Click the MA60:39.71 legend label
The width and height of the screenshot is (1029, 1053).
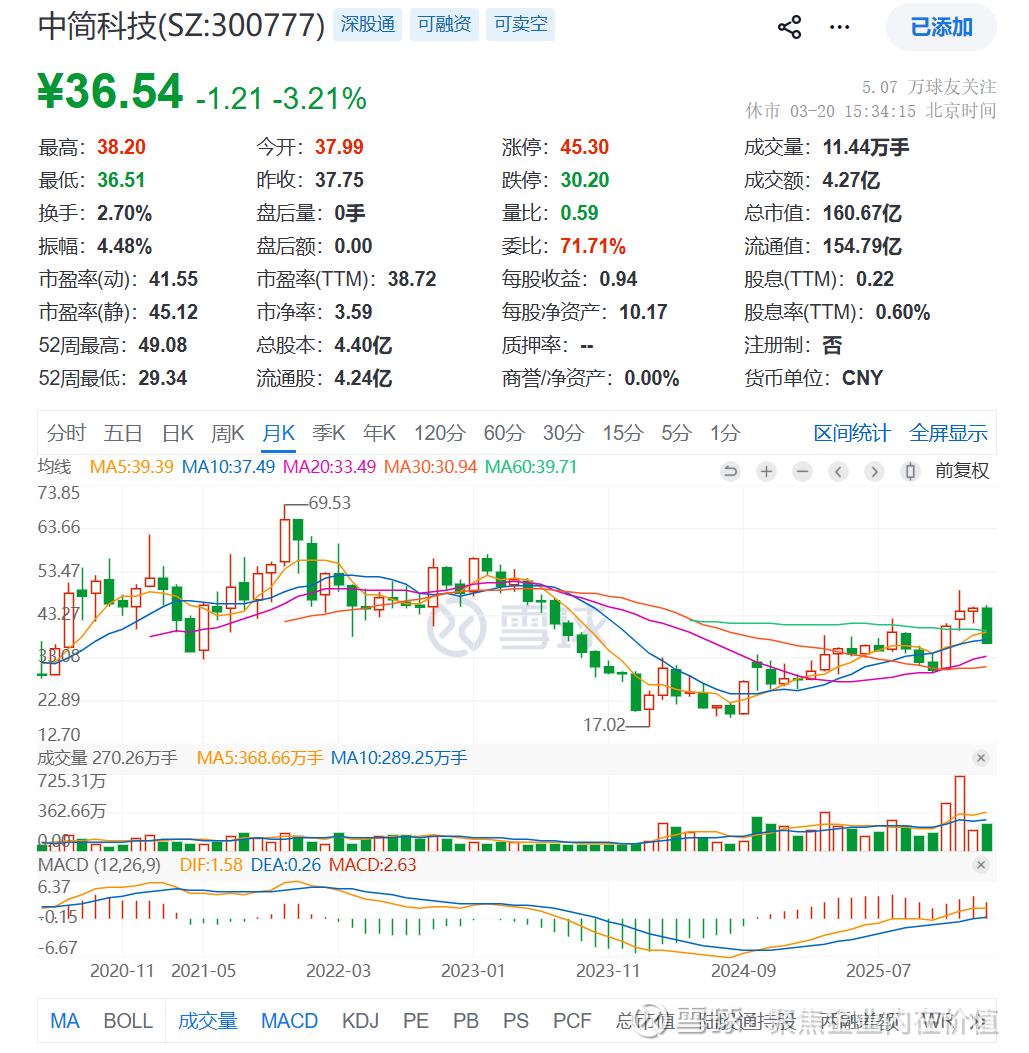[531, 467]
